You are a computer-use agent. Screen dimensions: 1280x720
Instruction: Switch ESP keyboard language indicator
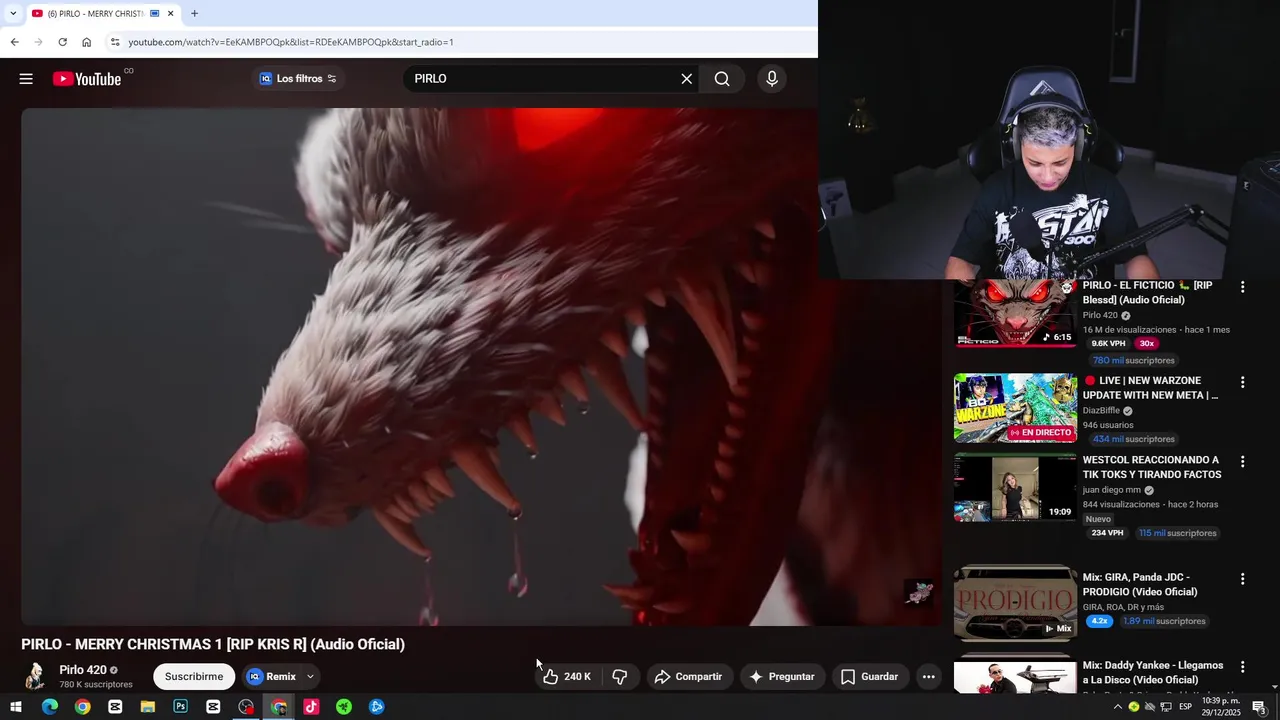coord(1185,707)
